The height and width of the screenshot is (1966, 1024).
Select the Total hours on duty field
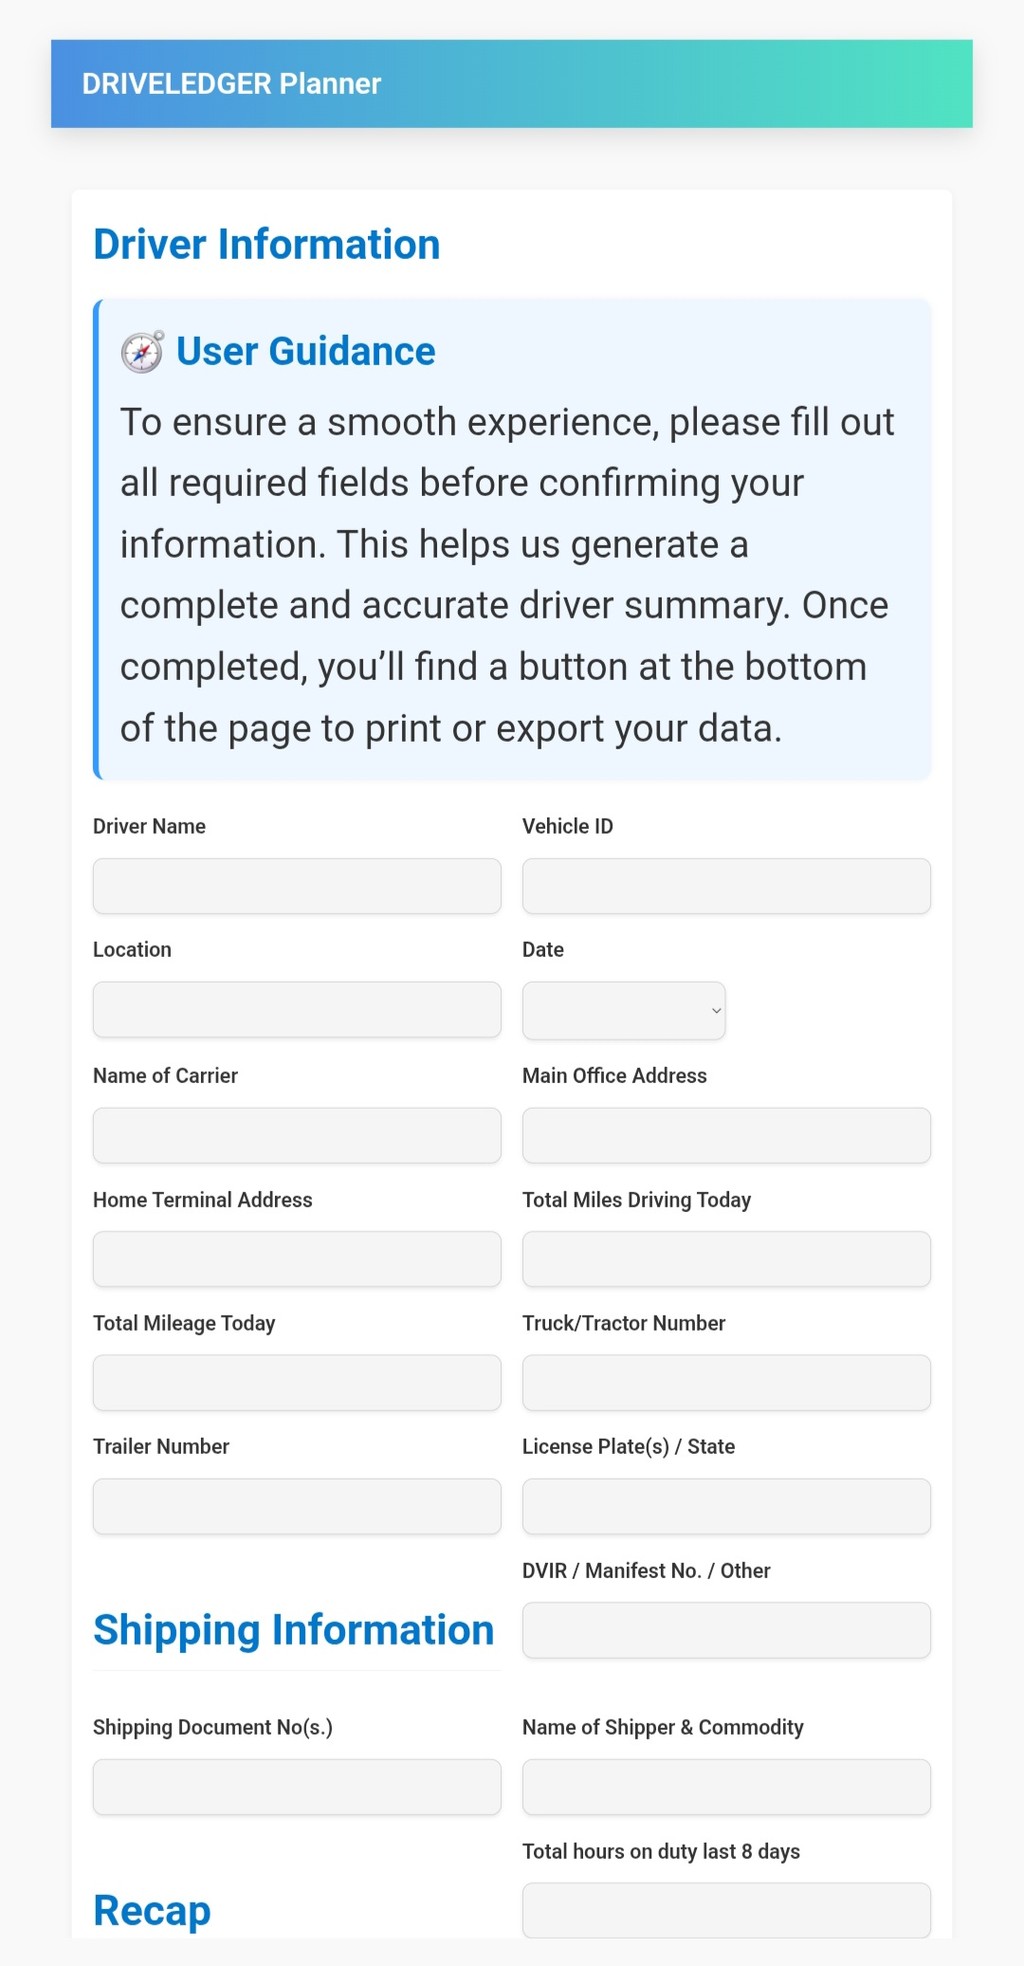coord(726,1910)
